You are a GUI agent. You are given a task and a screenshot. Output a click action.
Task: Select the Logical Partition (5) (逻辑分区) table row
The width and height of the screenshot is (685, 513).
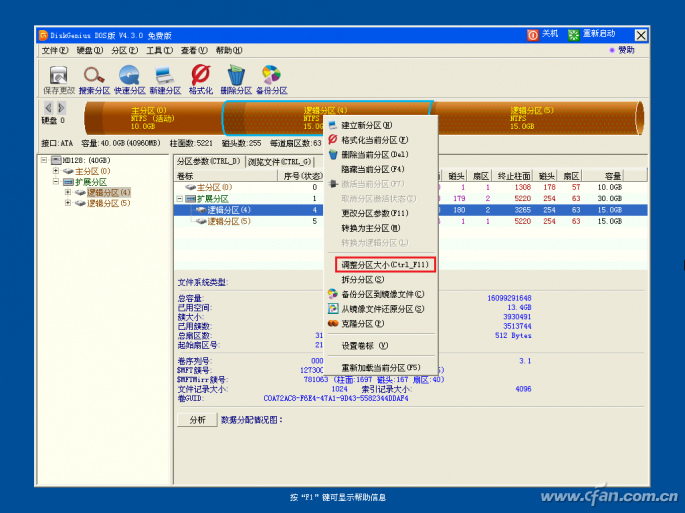point(410,222)
